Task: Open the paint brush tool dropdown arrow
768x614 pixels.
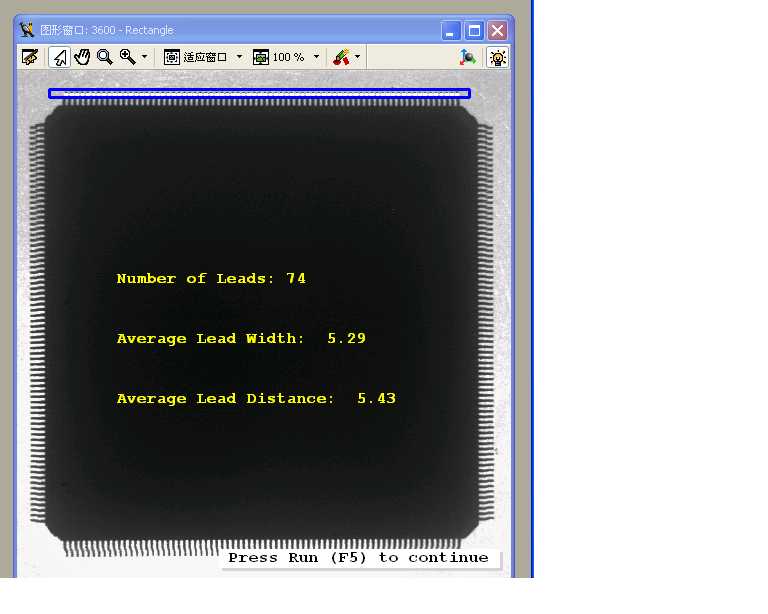Action: (x=358, y=57)
